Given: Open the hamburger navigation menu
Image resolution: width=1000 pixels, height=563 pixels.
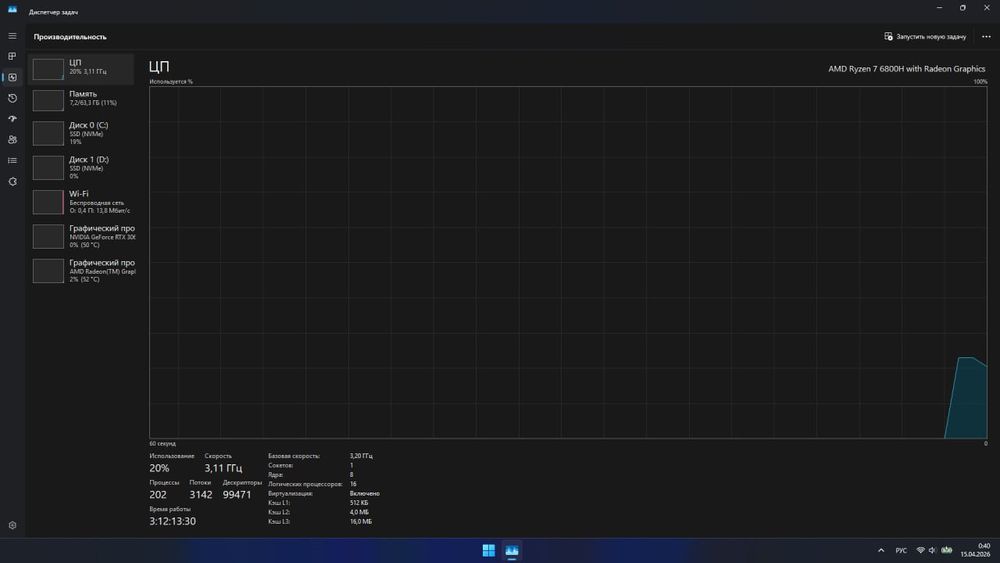Looking at the screenshot, I should (x=12, y=36).
